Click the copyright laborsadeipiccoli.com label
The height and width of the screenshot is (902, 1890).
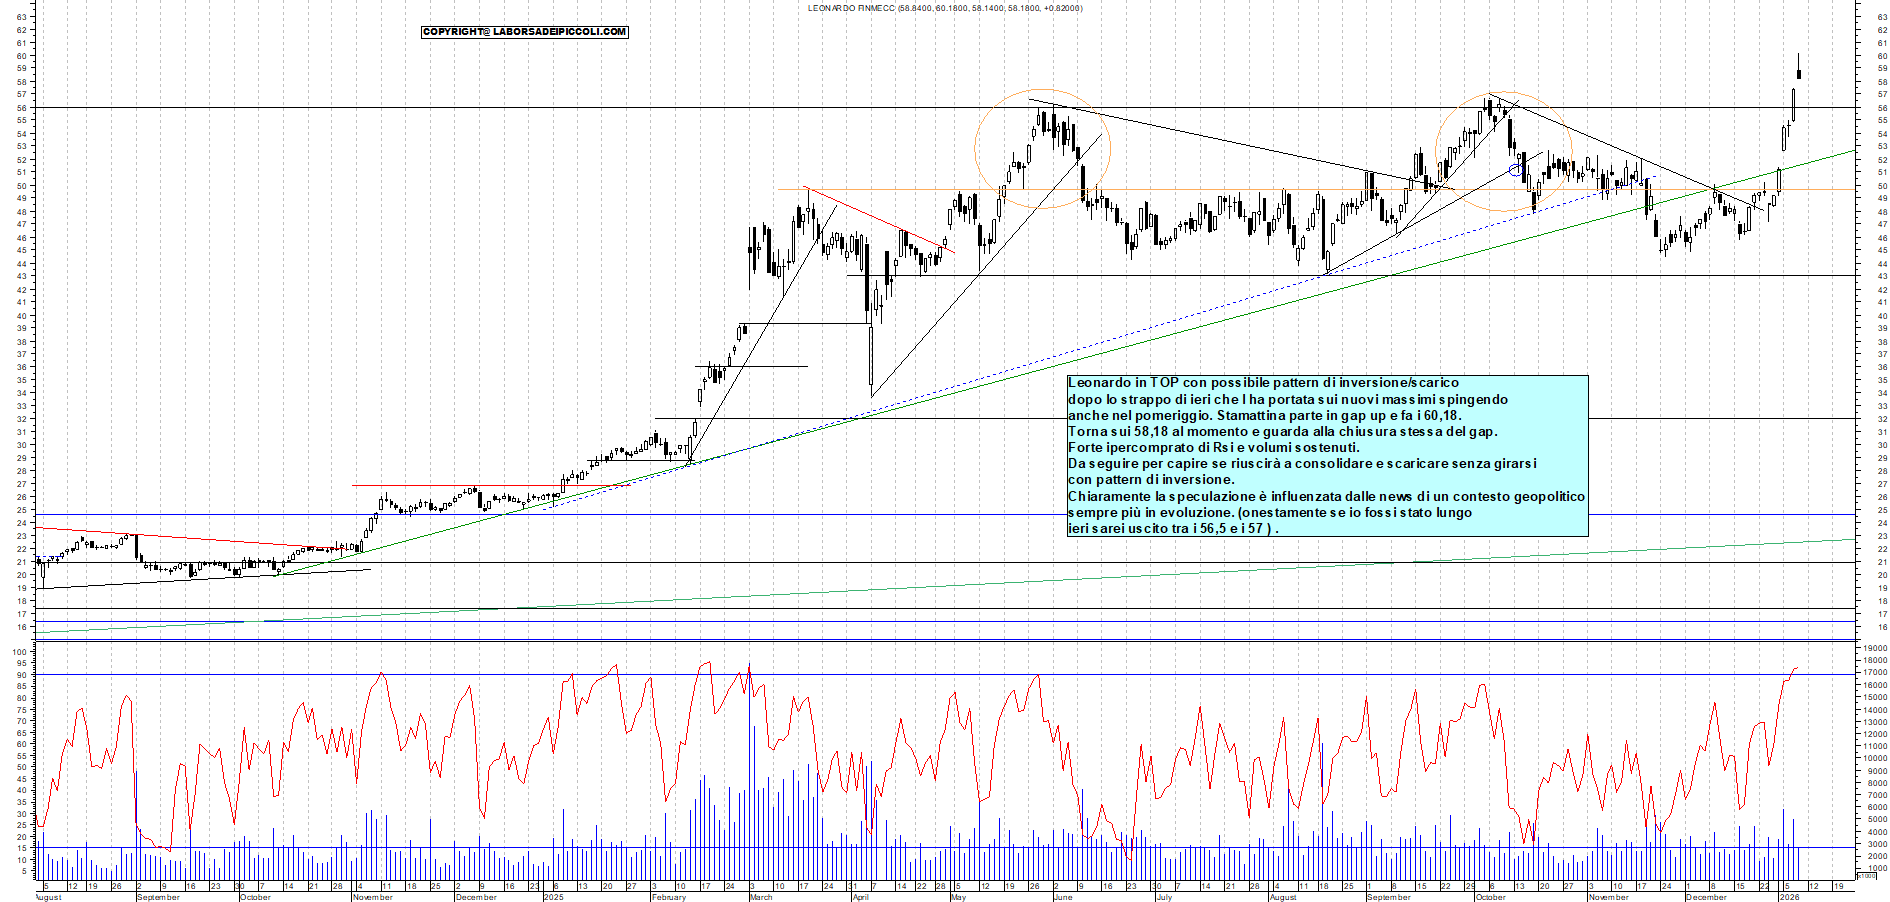click(524, 32)
